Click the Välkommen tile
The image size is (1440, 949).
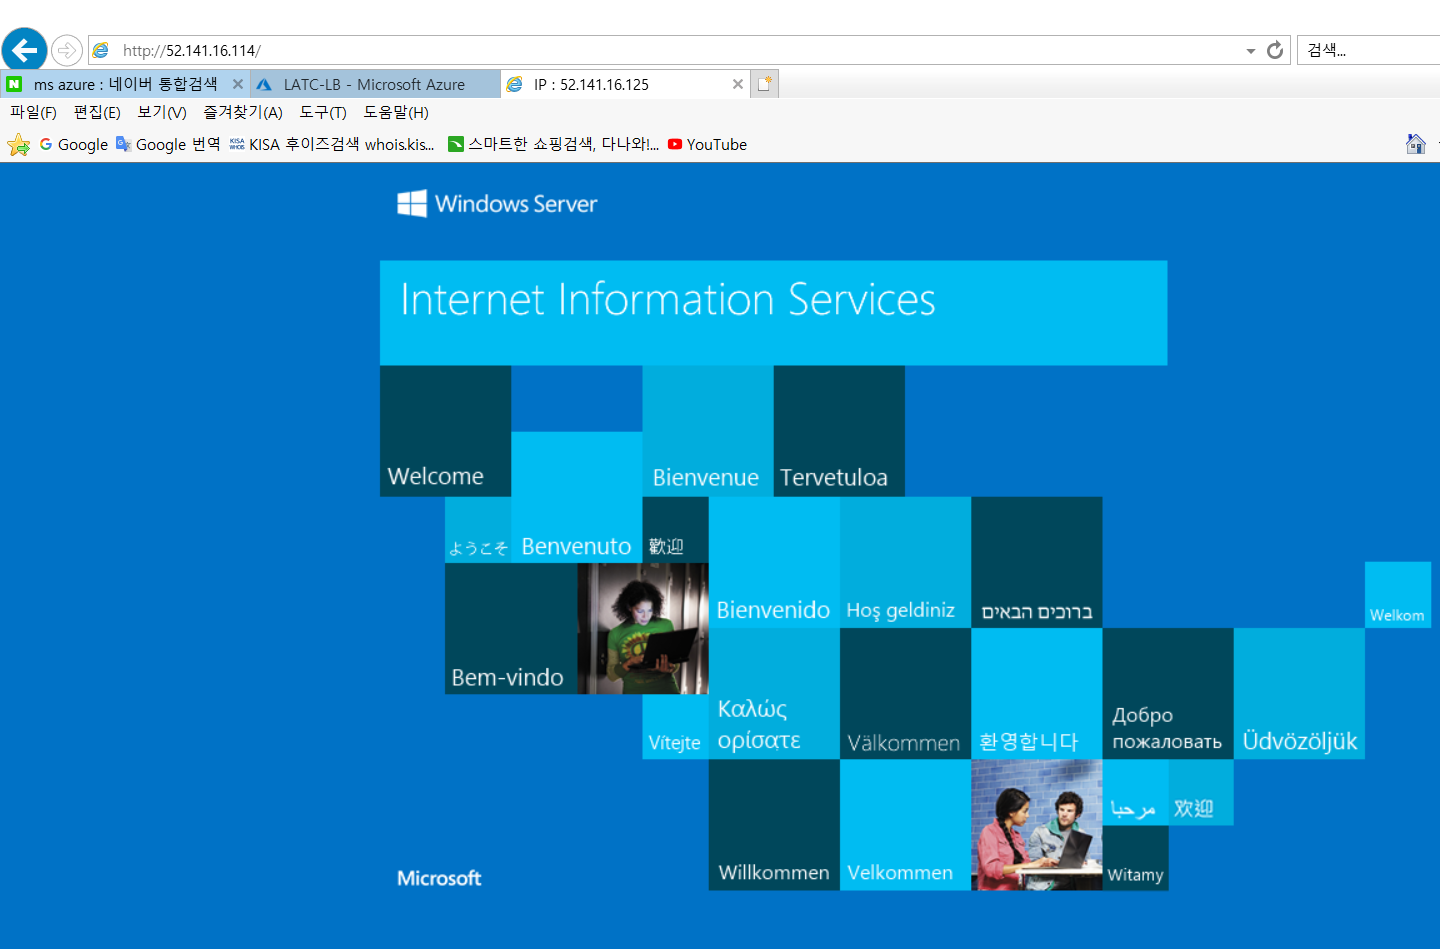(x=905, y=694)
